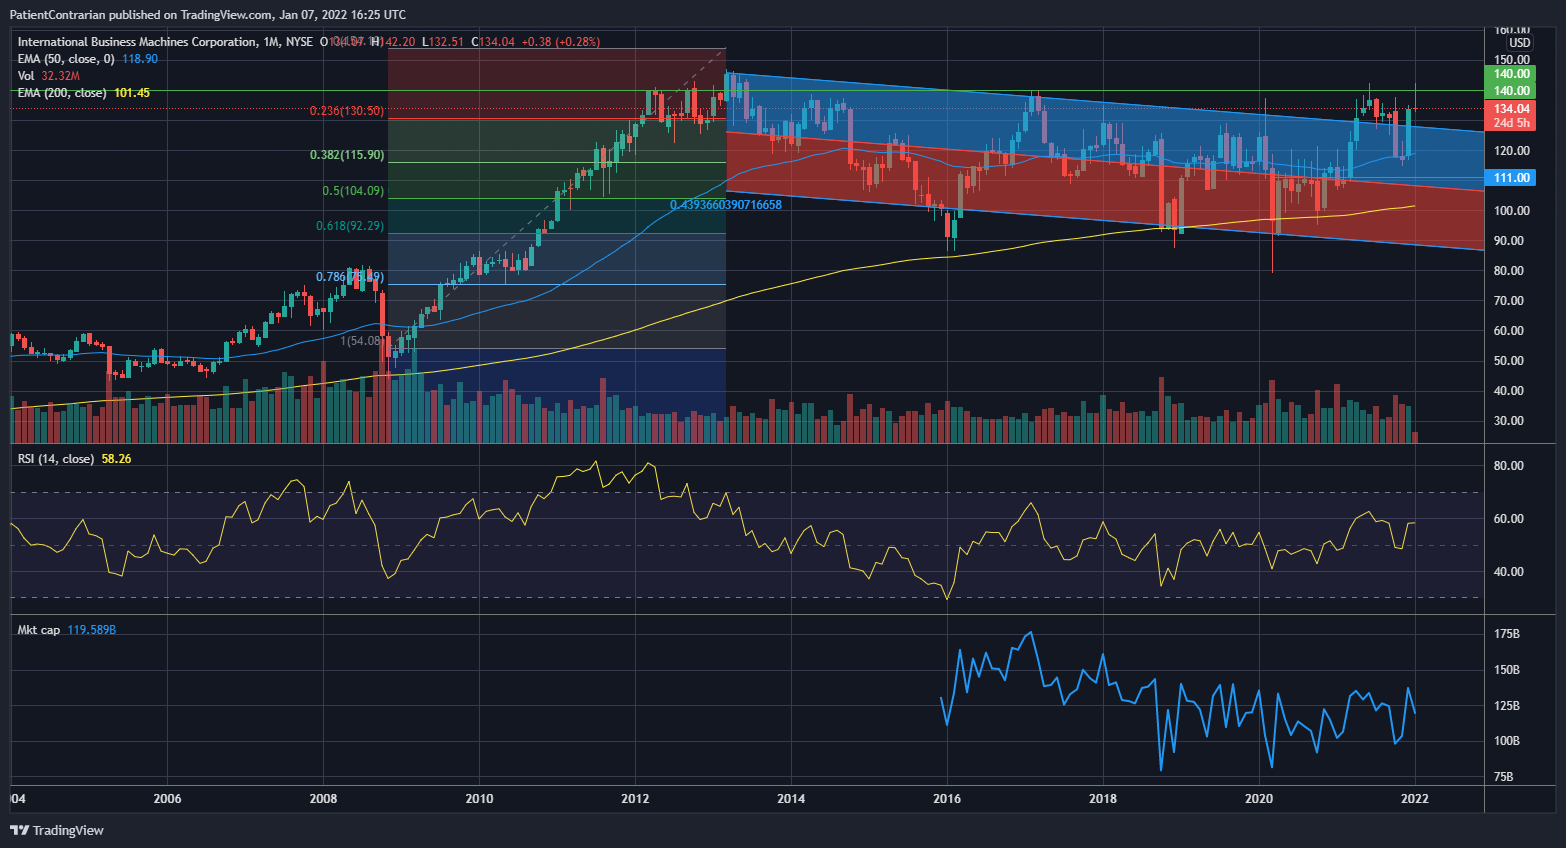The image size is (1566, 848).
Task: Click the 50.00 tick on the price axis
Action: [1509, 361]
